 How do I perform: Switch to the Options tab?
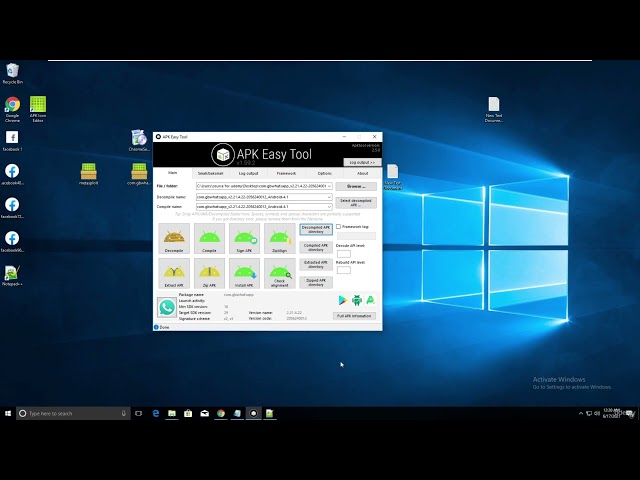(324, 173)
